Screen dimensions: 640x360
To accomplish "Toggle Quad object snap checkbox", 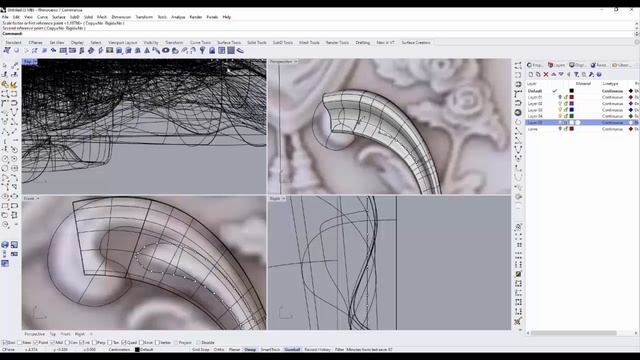I will pyautogui.click(x=124, y=343).
